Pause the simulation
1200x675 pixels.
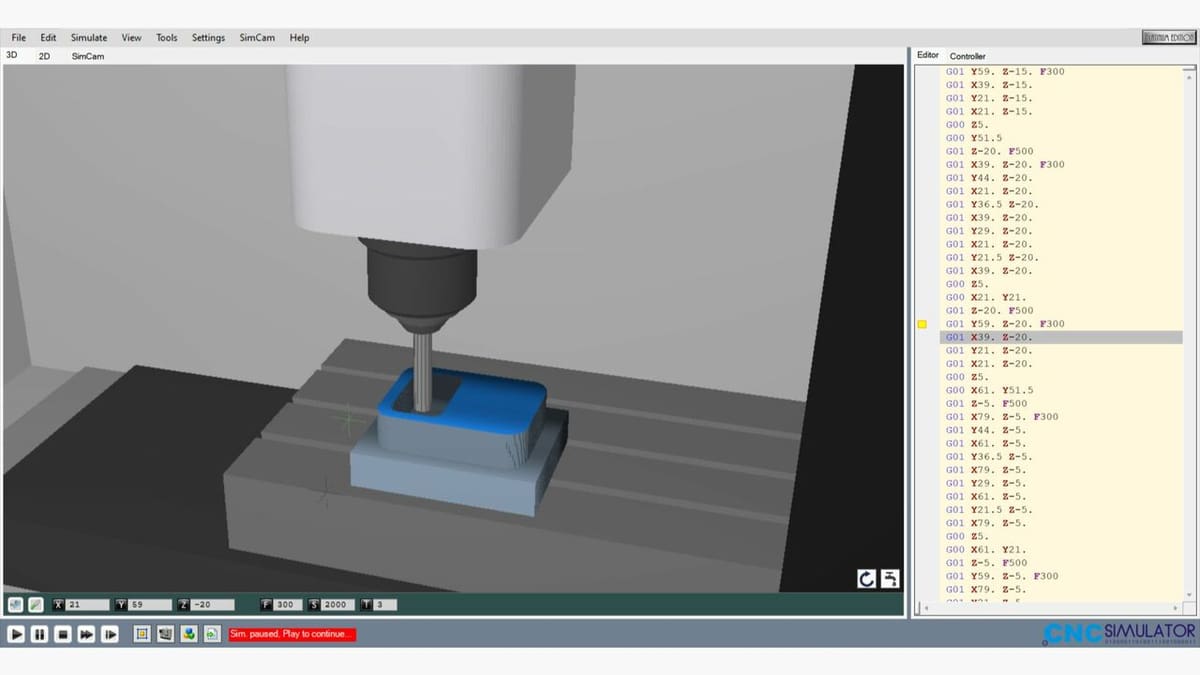[39, 634]
